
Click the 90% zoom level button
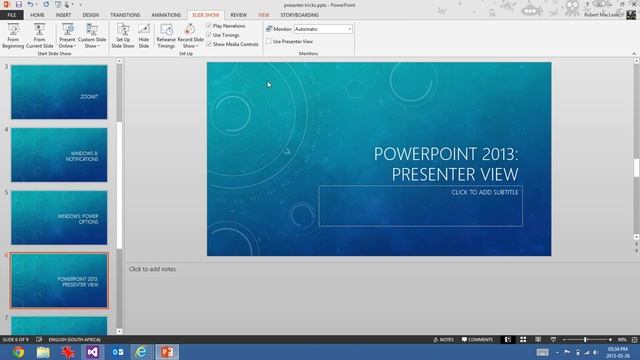pyautogui.click(x=622, y=340)
